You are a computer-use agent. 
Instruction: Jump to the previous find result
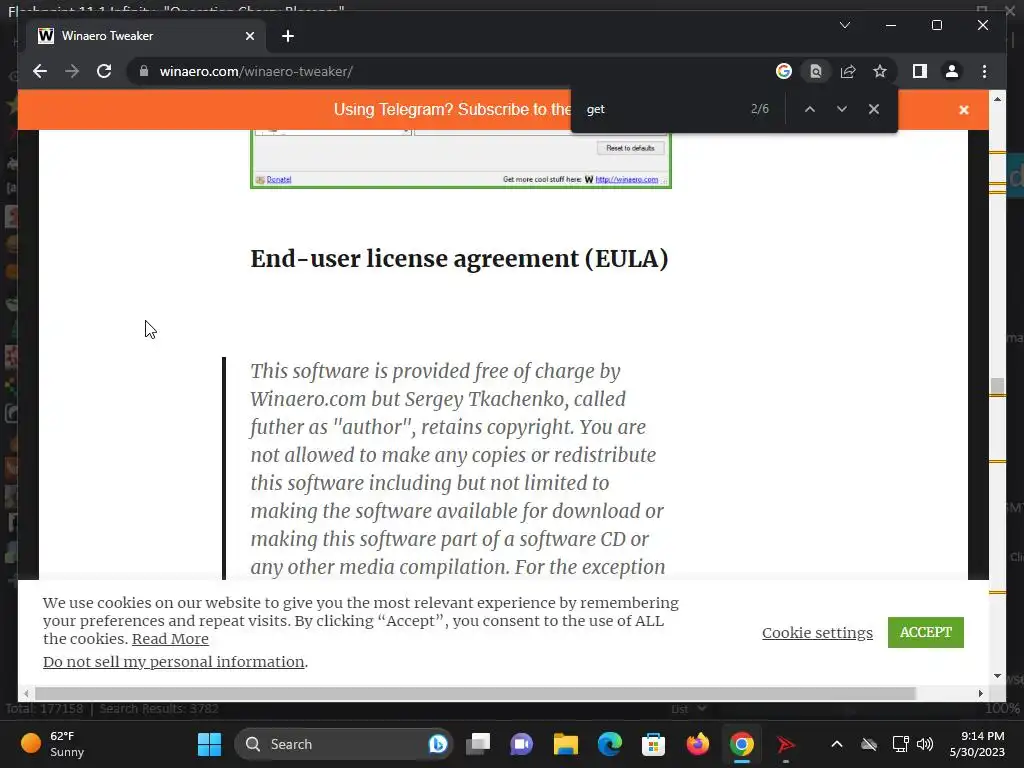click(x=810, y=109)
